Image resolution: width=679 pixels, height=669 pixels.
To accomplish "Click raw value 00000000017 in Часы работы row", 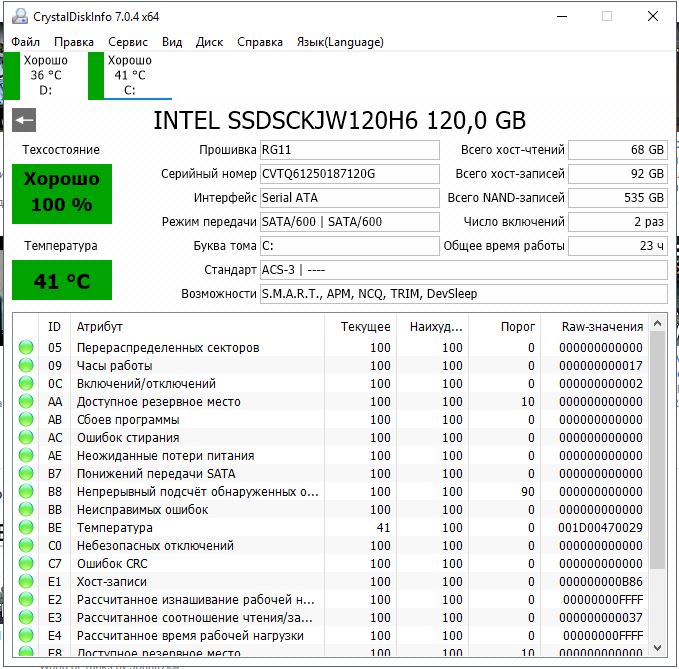I will coord(601,365).
